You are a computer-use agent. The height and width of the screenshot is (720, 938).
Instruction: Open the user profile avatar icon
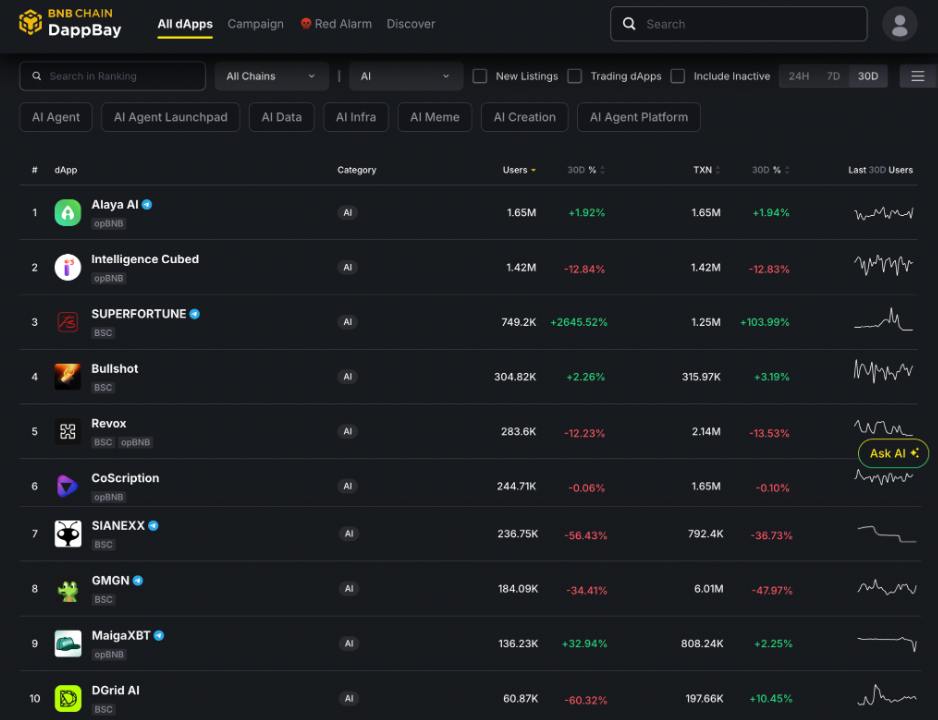[899, 24]
